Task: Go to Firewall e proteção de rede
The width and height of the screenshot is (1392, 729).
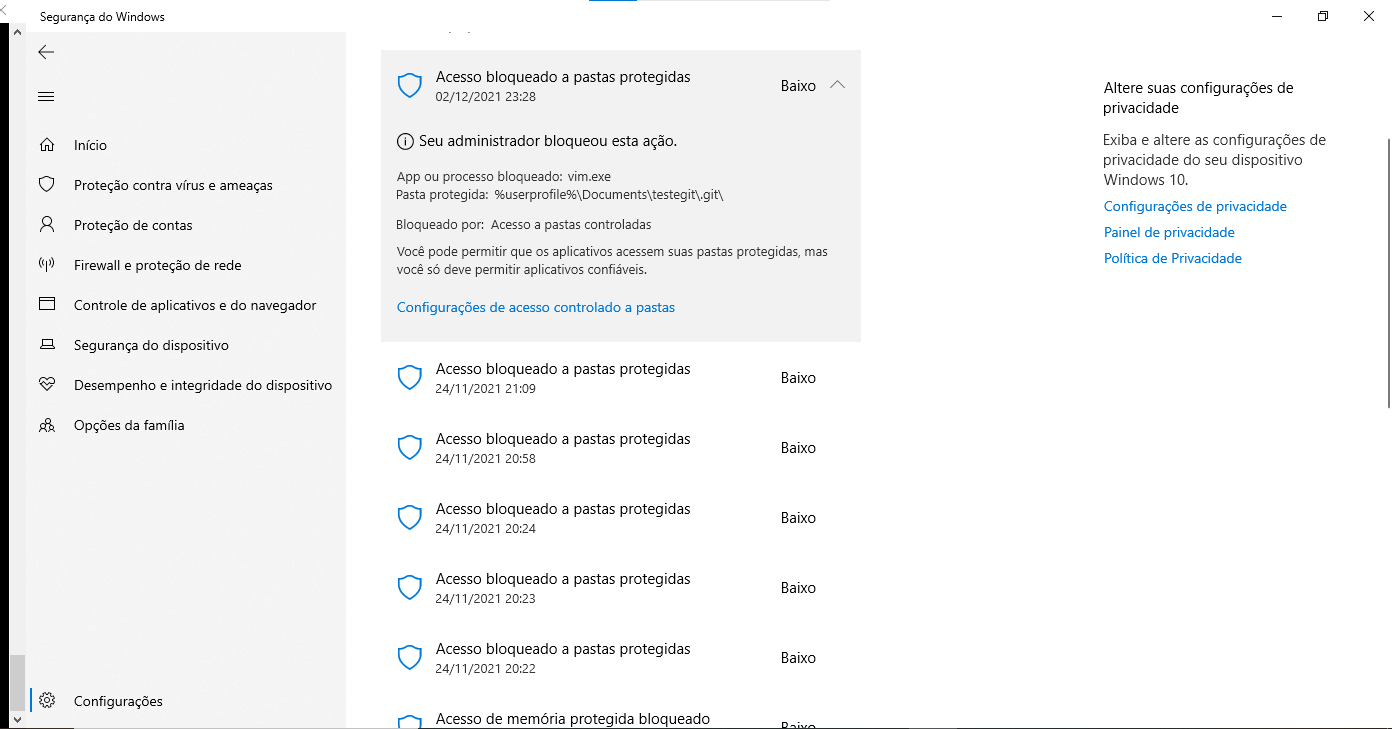Action: [186, 265]
